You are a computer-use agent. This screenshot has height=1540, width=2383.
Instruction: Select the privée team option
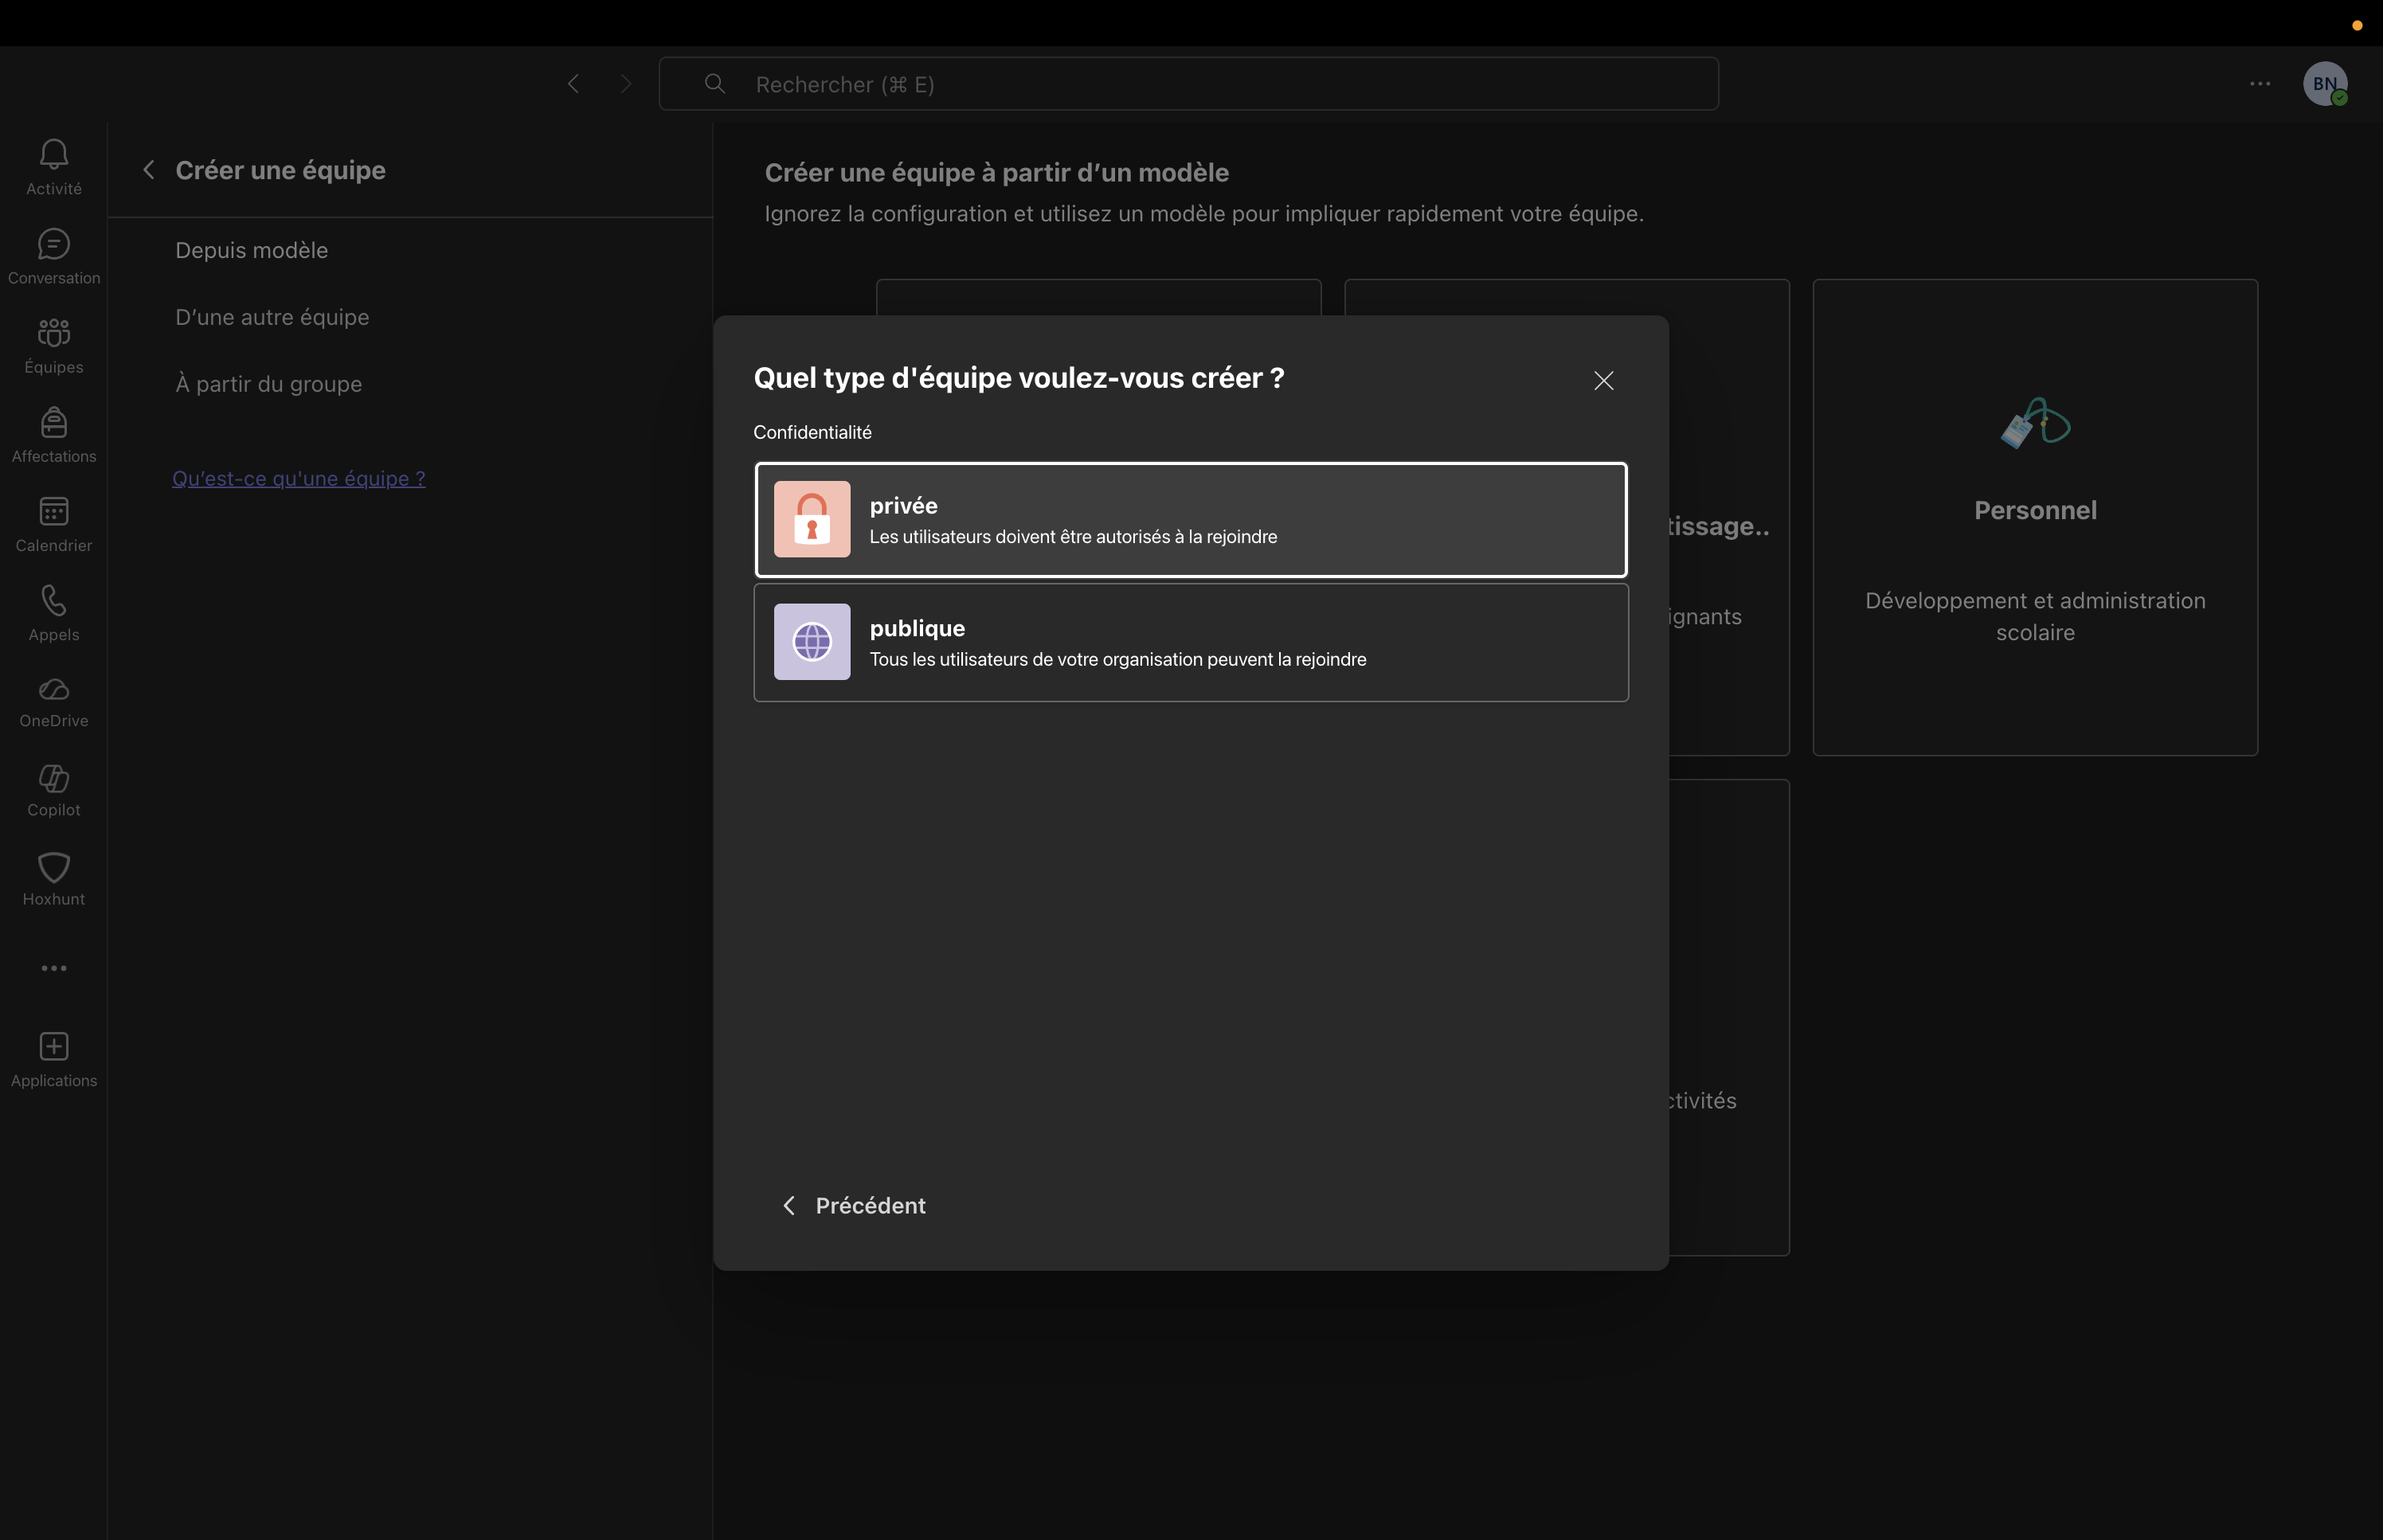pyautogui.click(x=1190, y=520)
